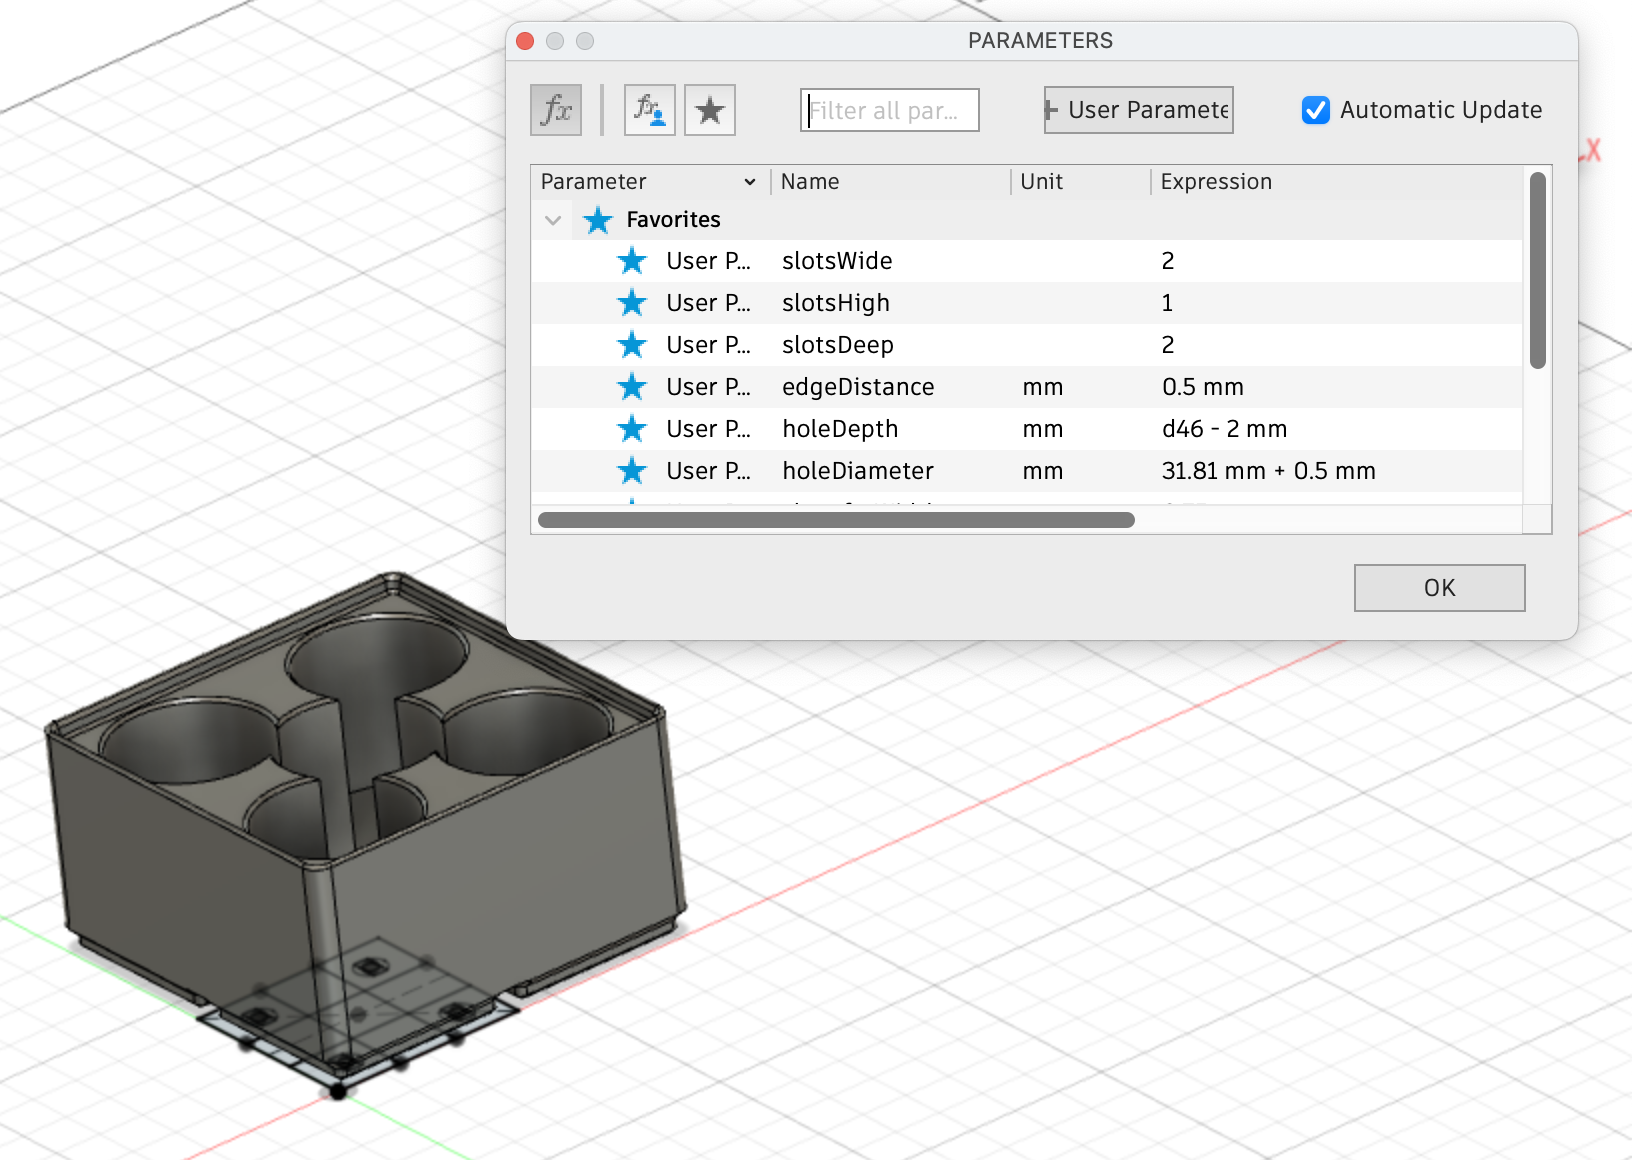1632x1160 pixels.
Task: Select the star icon for slotsDeep
Action: 632,345
